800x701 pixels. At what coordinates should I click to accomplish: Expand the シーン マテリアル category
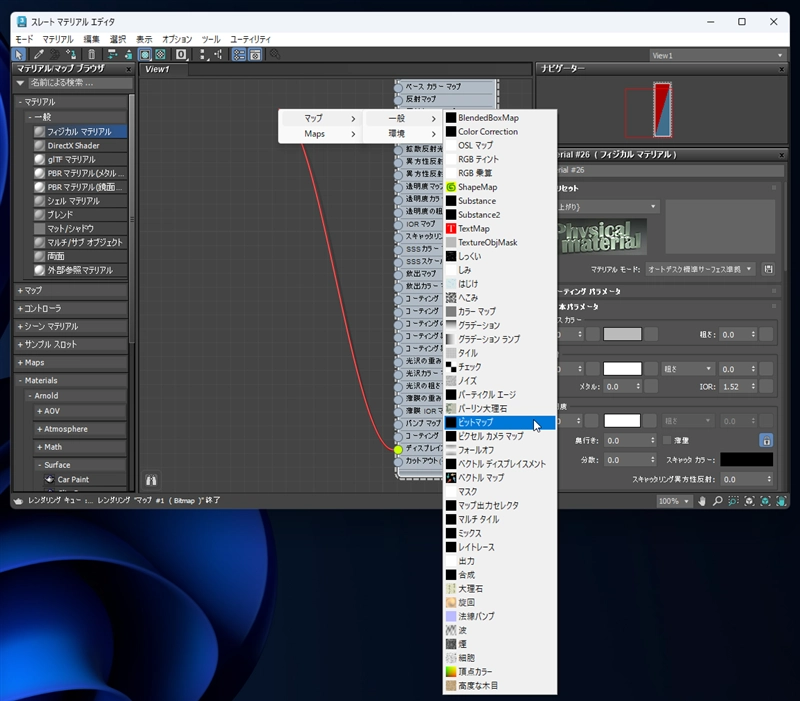point(71,327)
